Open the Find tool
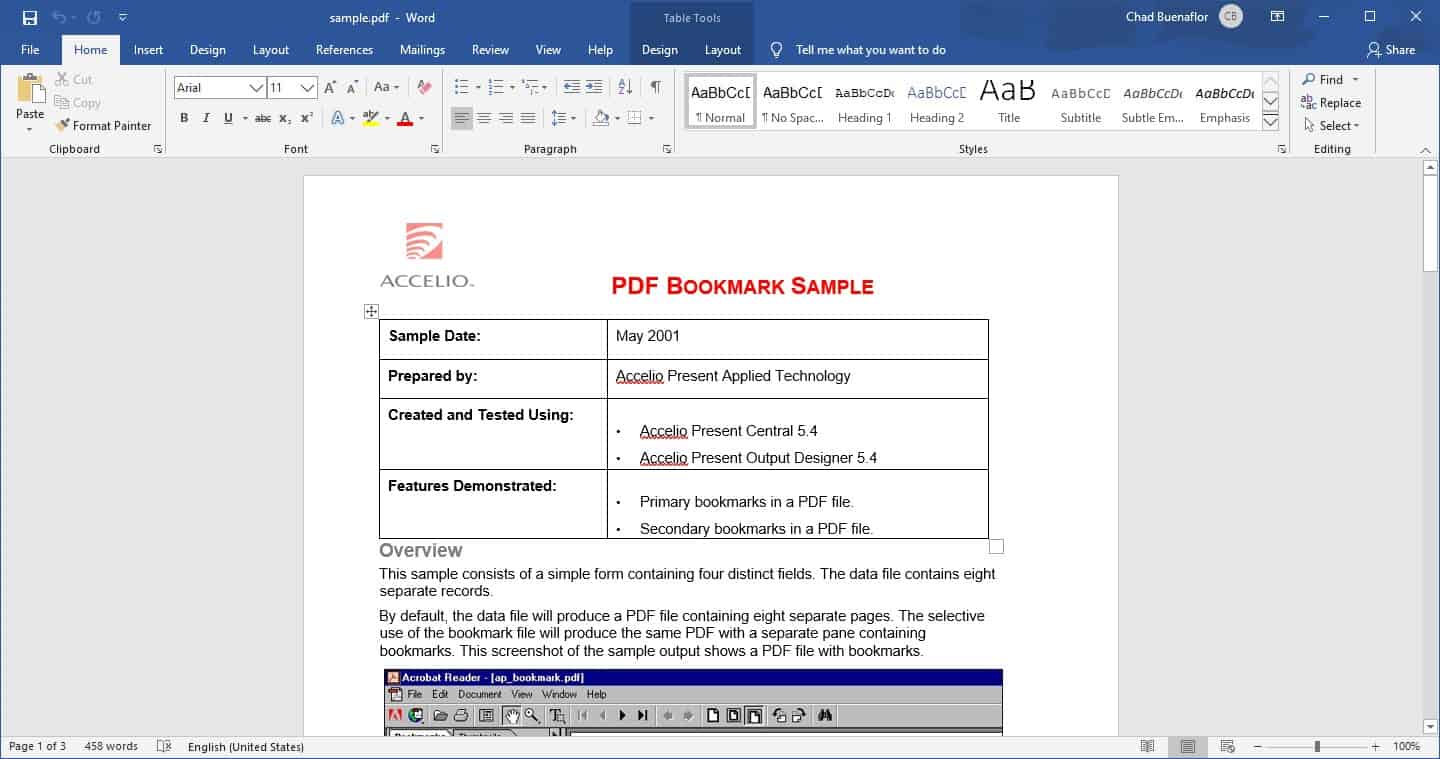Image resolution: width=1440 pixels, height=759 pixels. point(1327,79)
